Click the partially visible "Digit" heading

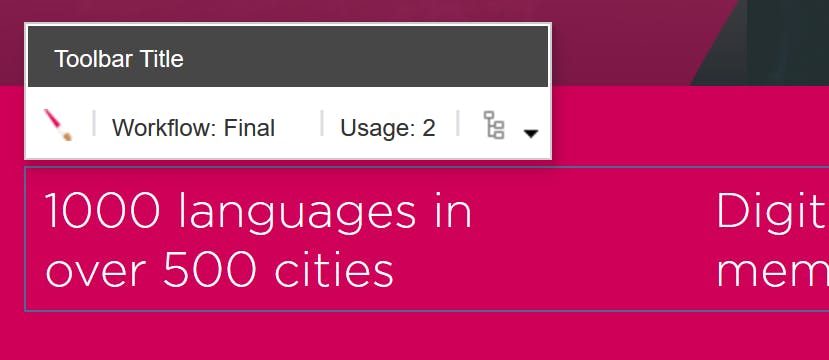[x=772, y=210]
